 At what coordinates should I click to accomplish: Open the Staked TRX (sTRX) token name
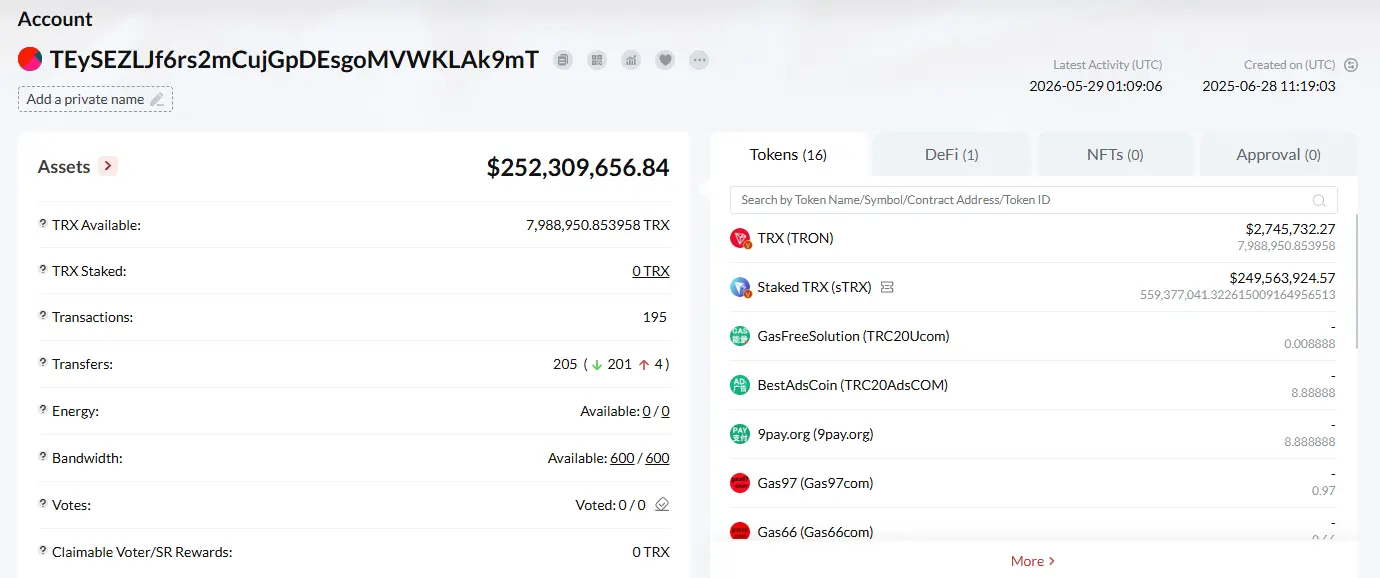(x=814, y=287)
